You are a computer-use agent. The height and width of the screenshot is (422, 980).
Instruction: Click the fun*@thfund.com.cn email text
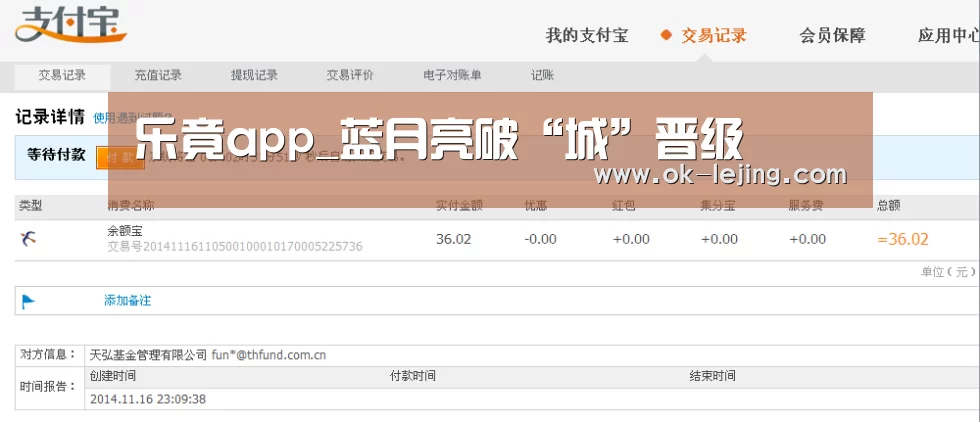tap(269, 355)
